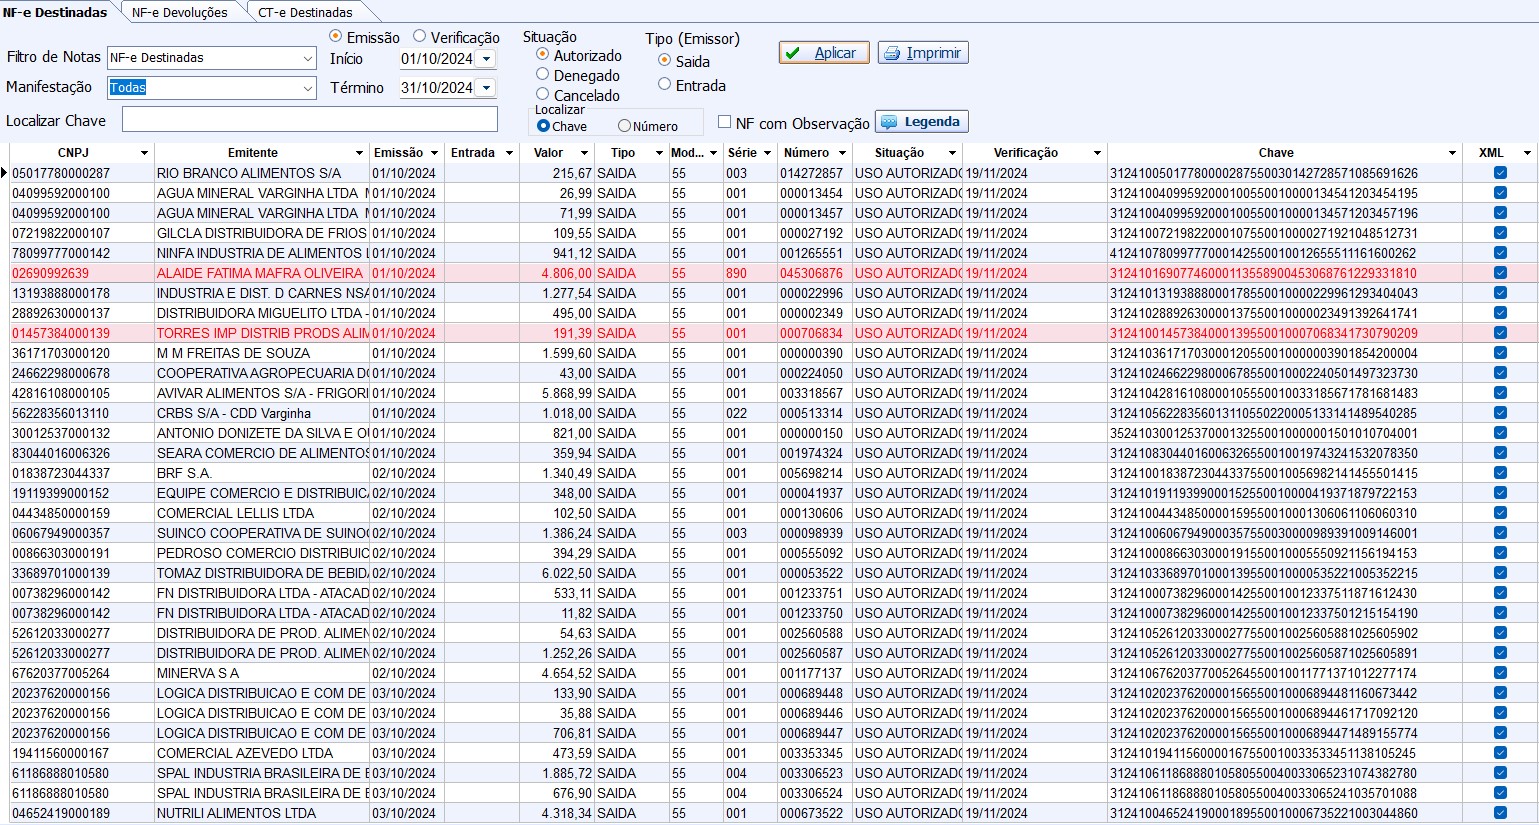Open the Situação column filter arrow
The height and width of the screenshot is (825, 1539).
point(952,153)
